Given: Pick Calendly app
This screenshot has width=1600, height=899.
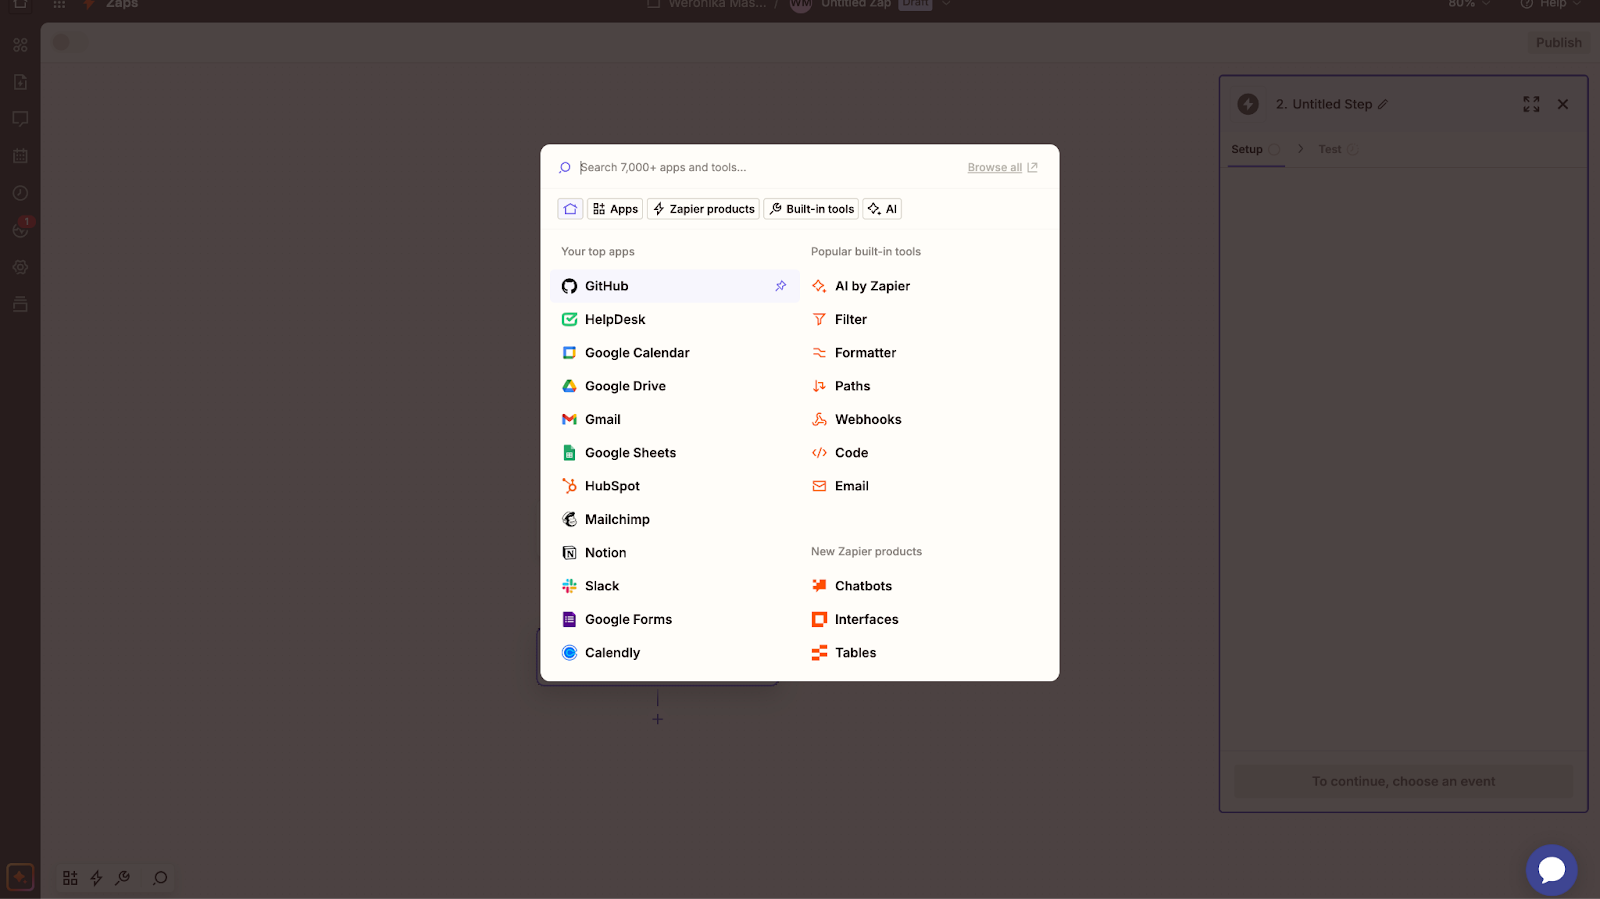Looking at the screenshot, I should pyautogui.click(x=674, y=653).
